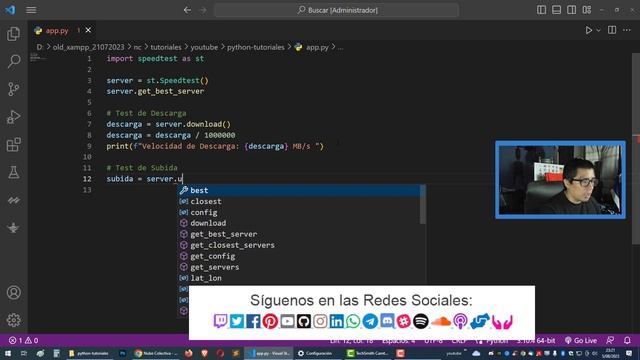Click line 1 'import speedtest as st'
The height and width of the screenshot is (360, 640).
155,59
